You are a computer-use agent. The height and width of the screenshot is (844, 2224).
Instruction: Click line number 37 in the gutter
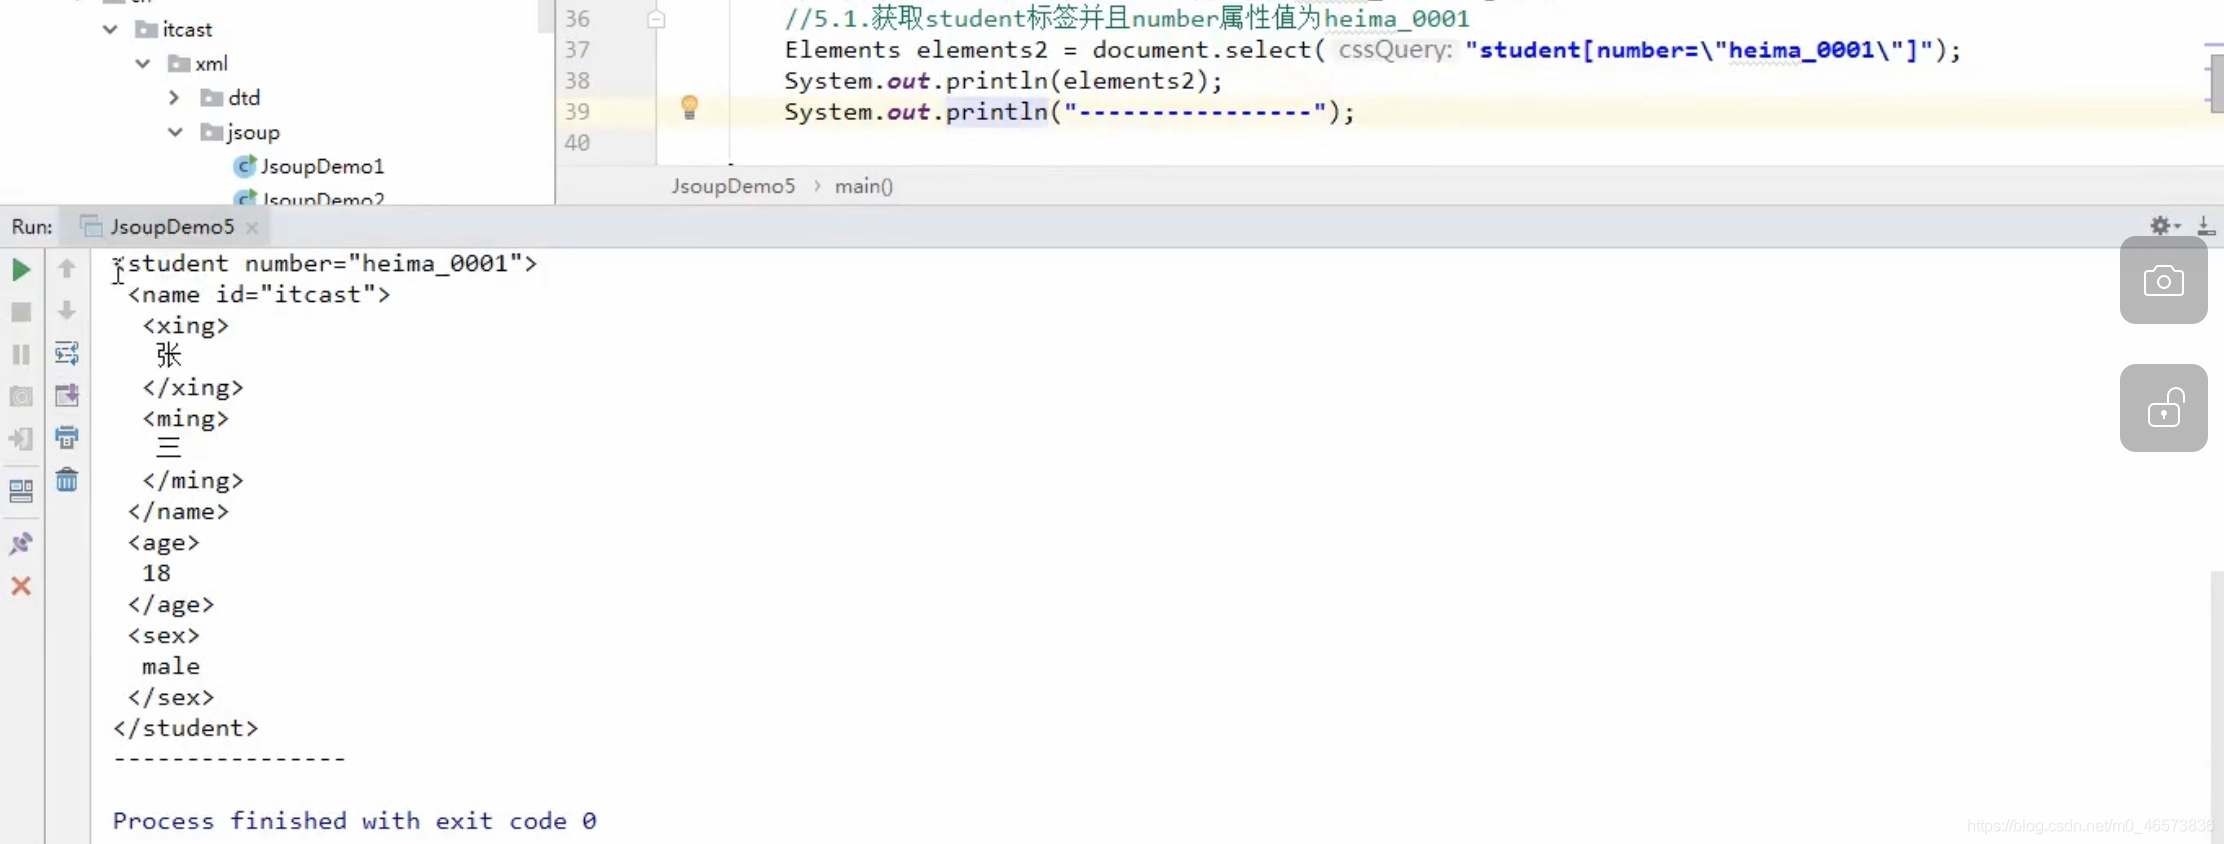coord(577,50)
